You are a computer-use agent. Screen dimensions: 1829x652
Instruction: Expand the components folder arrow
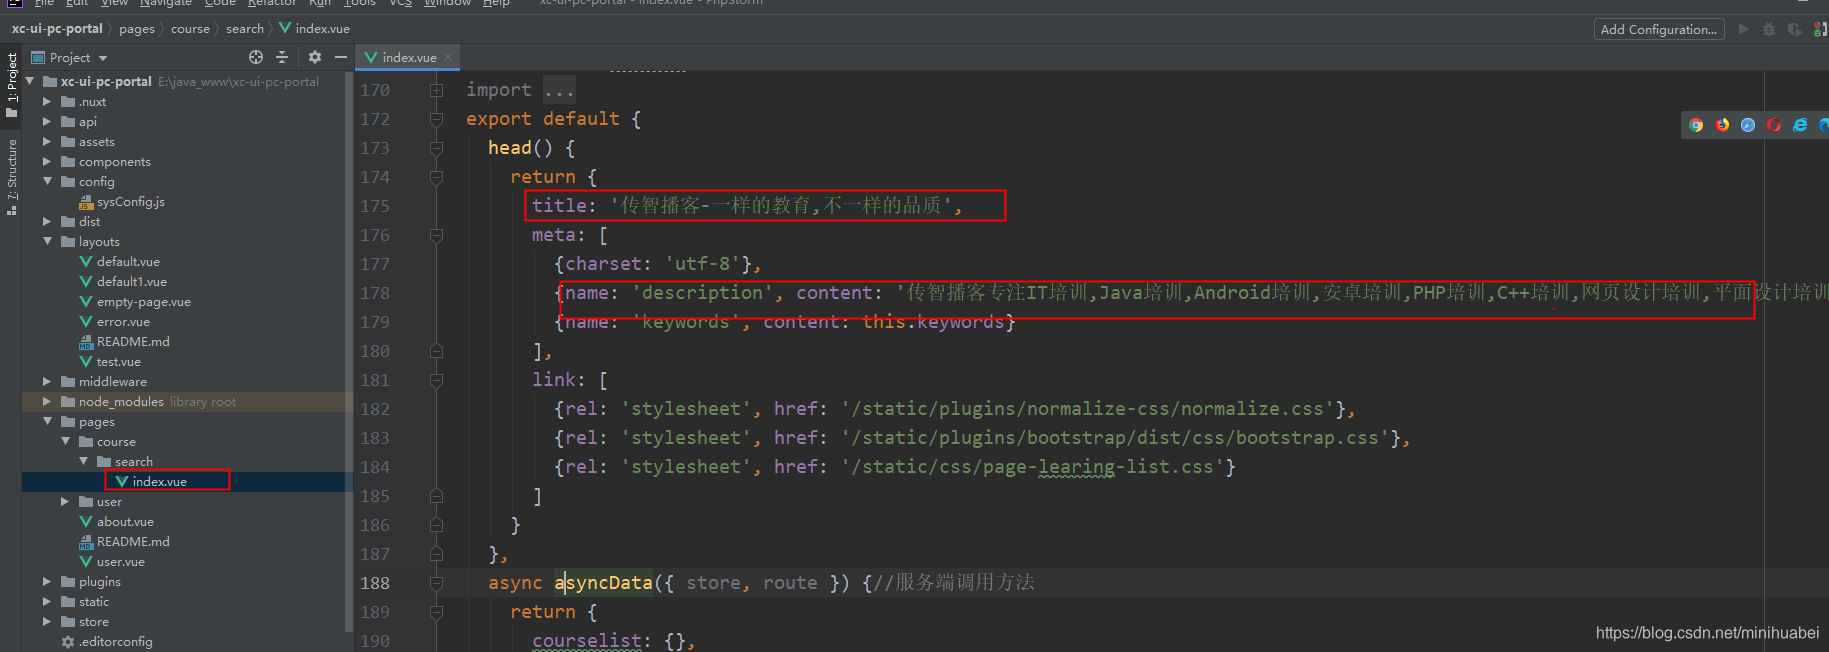pyautogui.click(x=47, y=161)
